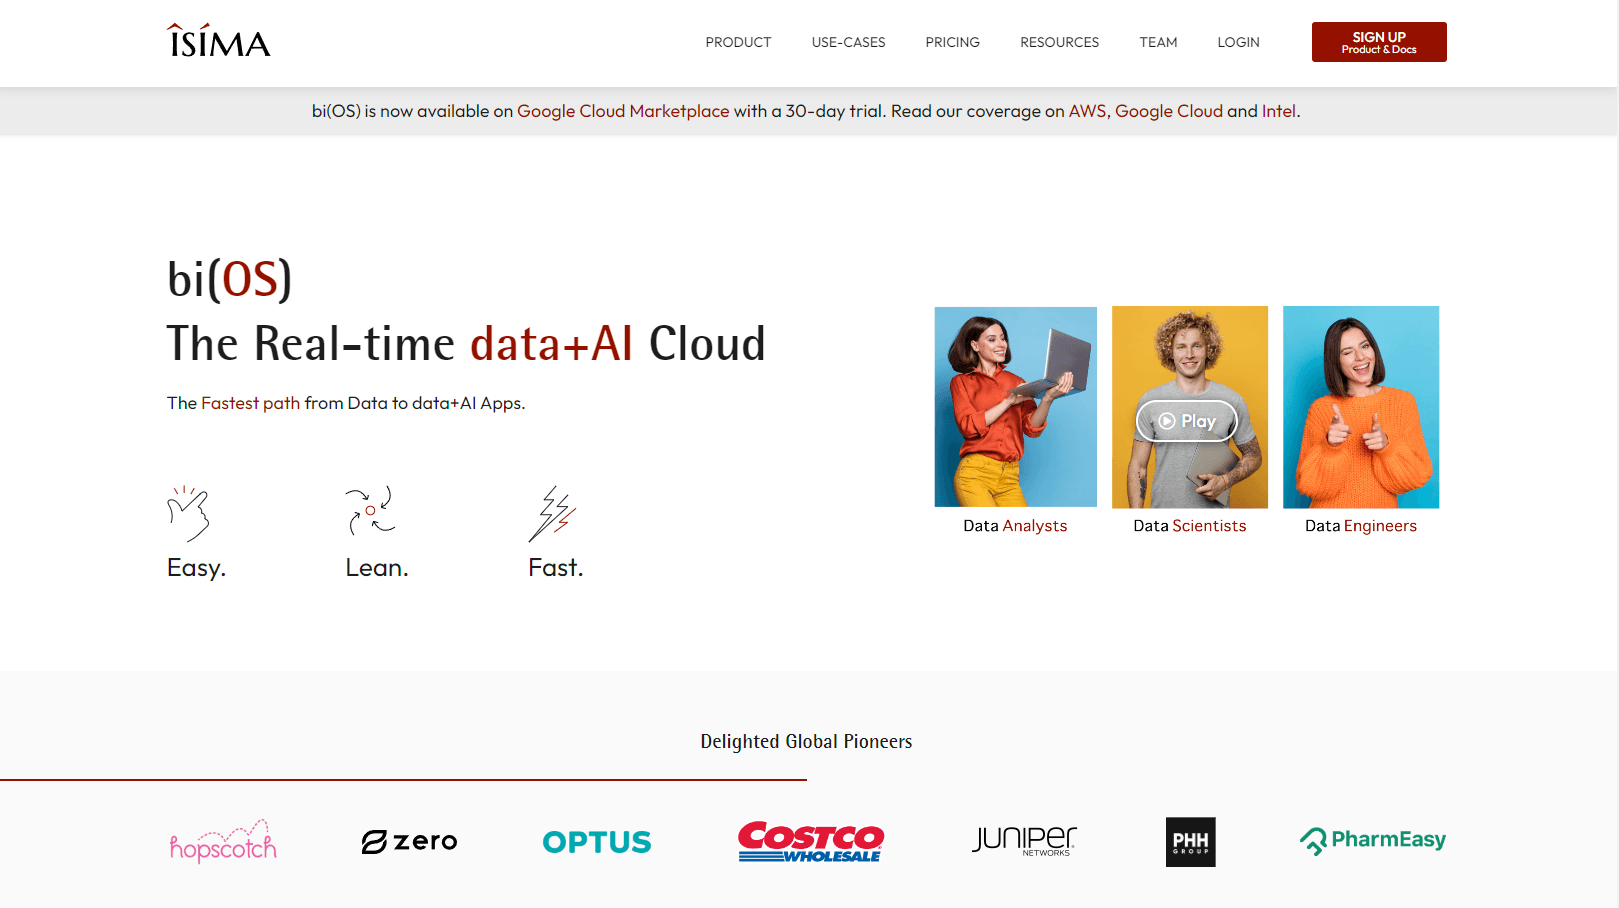Image resolution: width=1619 pixels, height=908 pixels.
Task: Open the Google Cloud coverage link
Action: tap(1169, 111)
